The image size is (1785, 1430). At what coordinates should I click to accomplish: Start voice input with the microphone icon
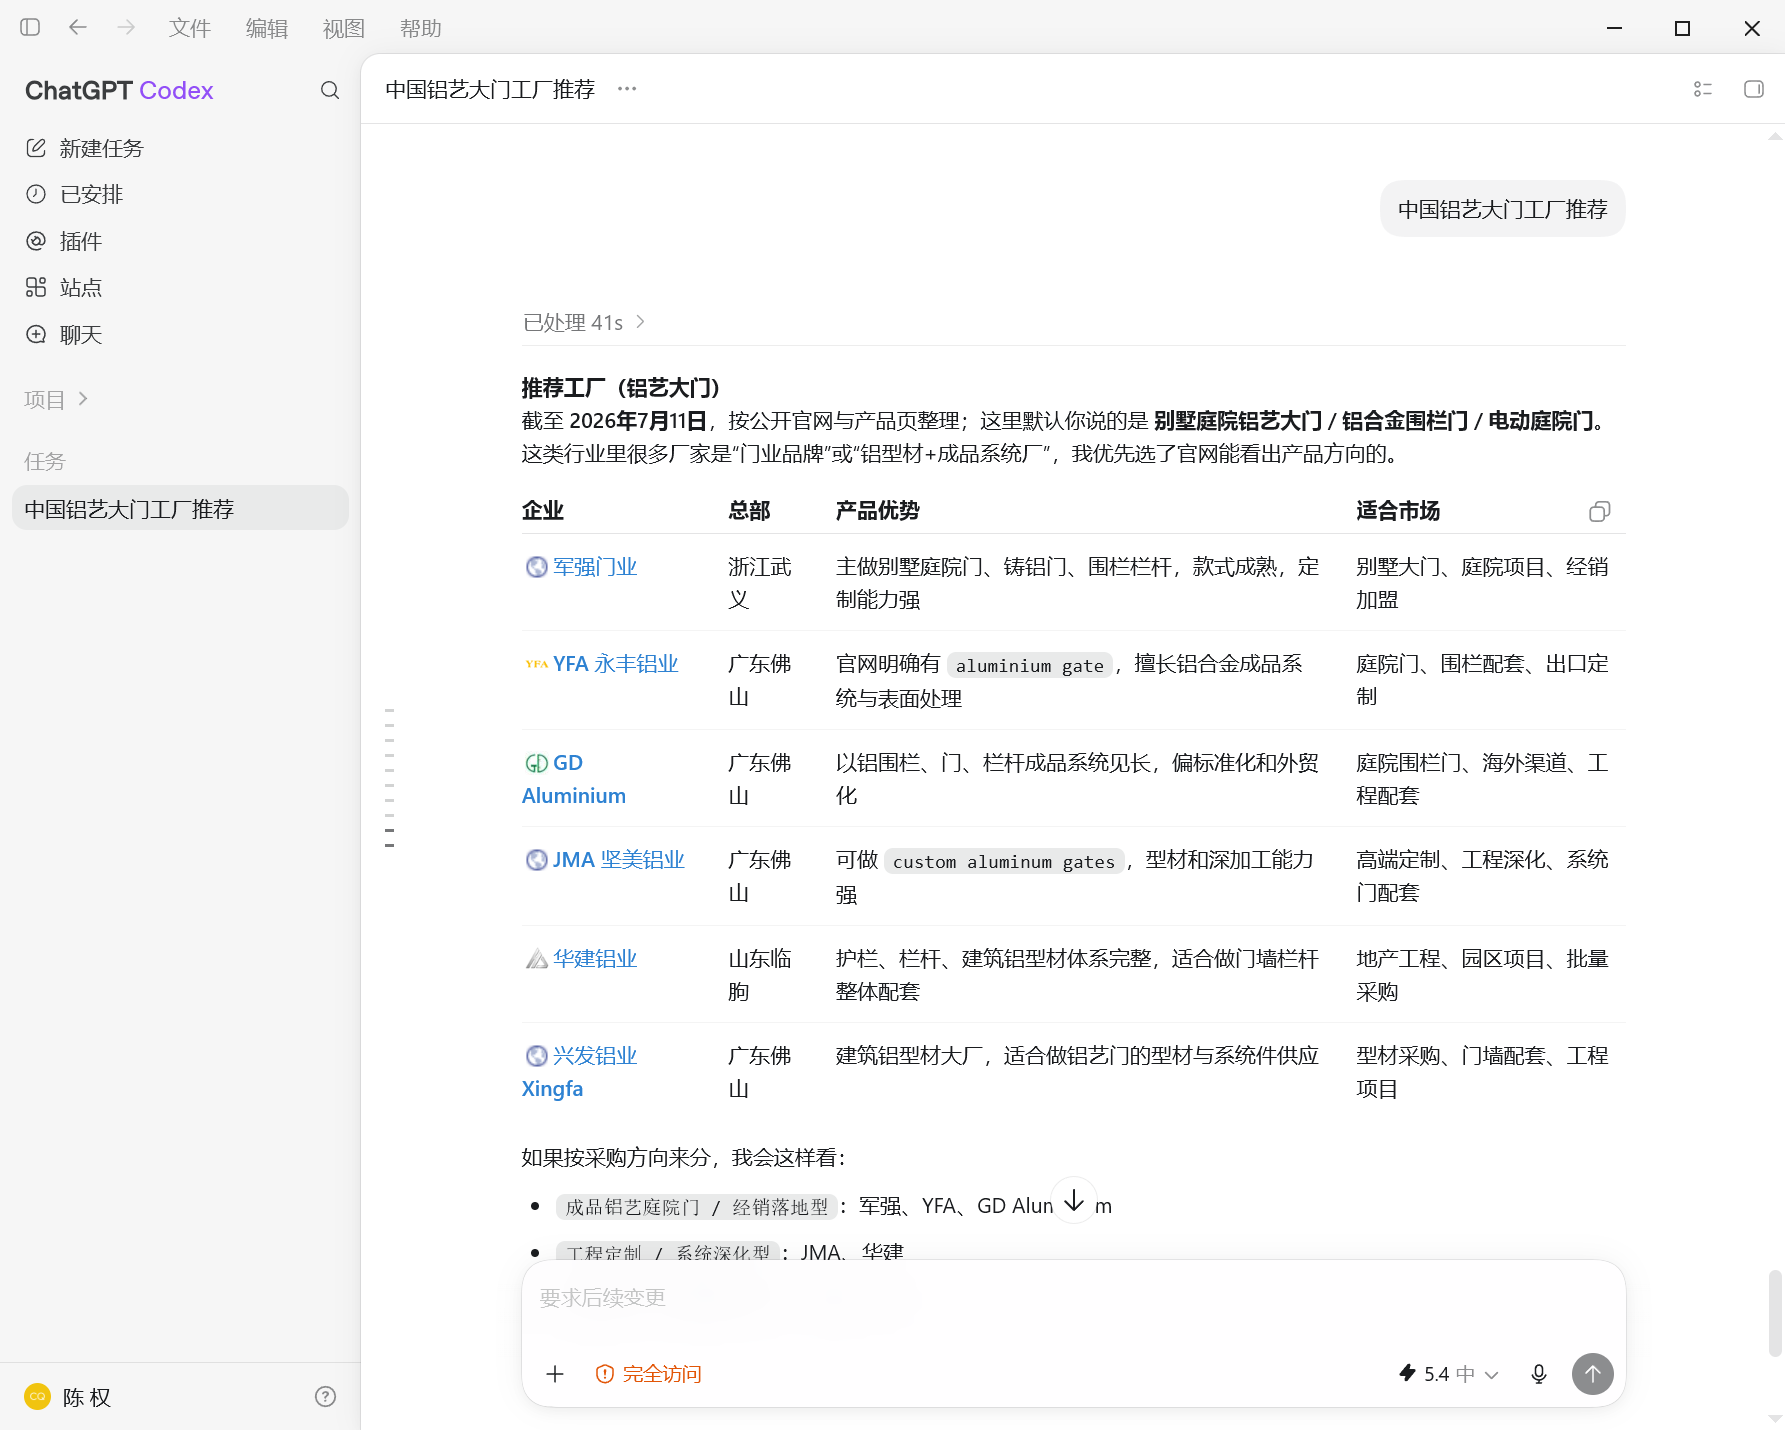coord(1539,1374)
